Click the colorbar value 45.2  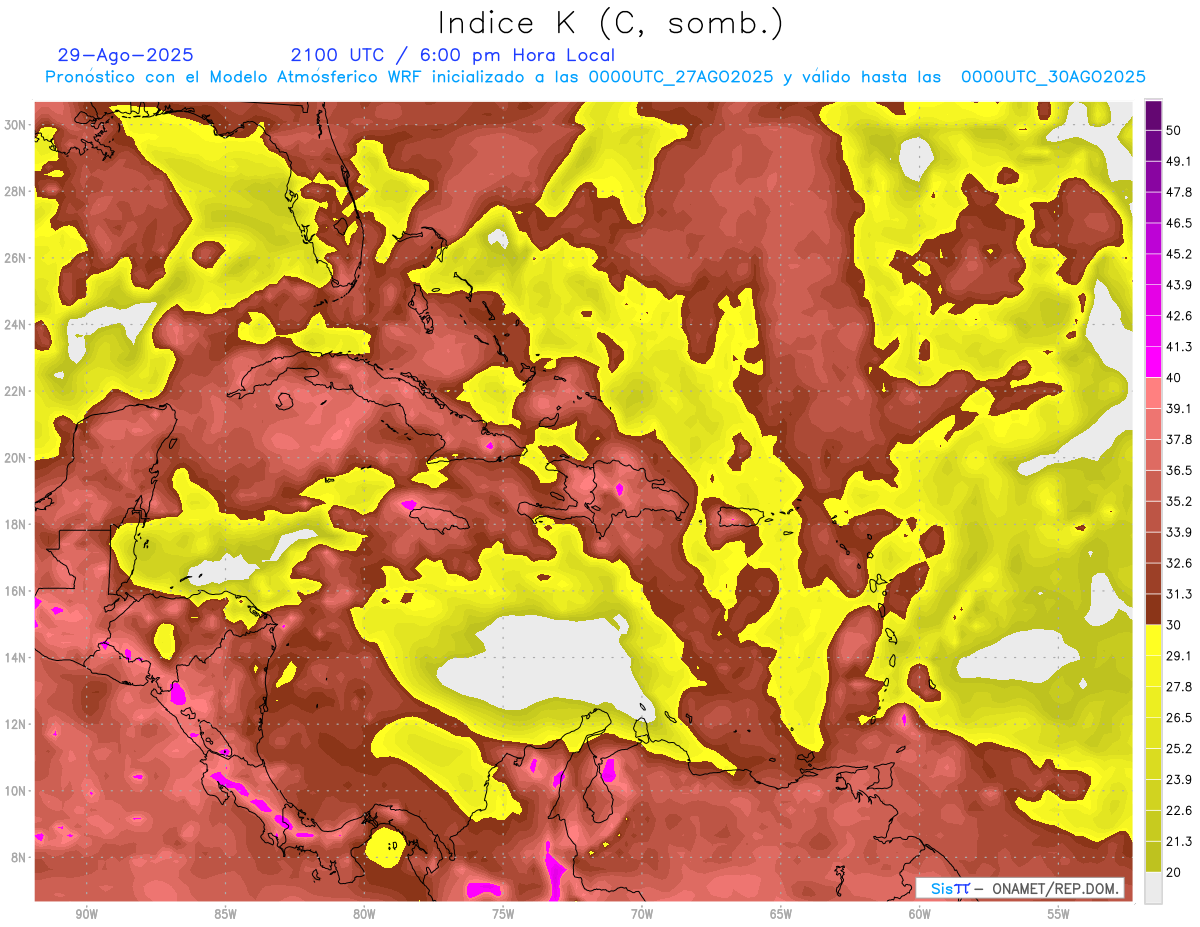(1179, 254)
